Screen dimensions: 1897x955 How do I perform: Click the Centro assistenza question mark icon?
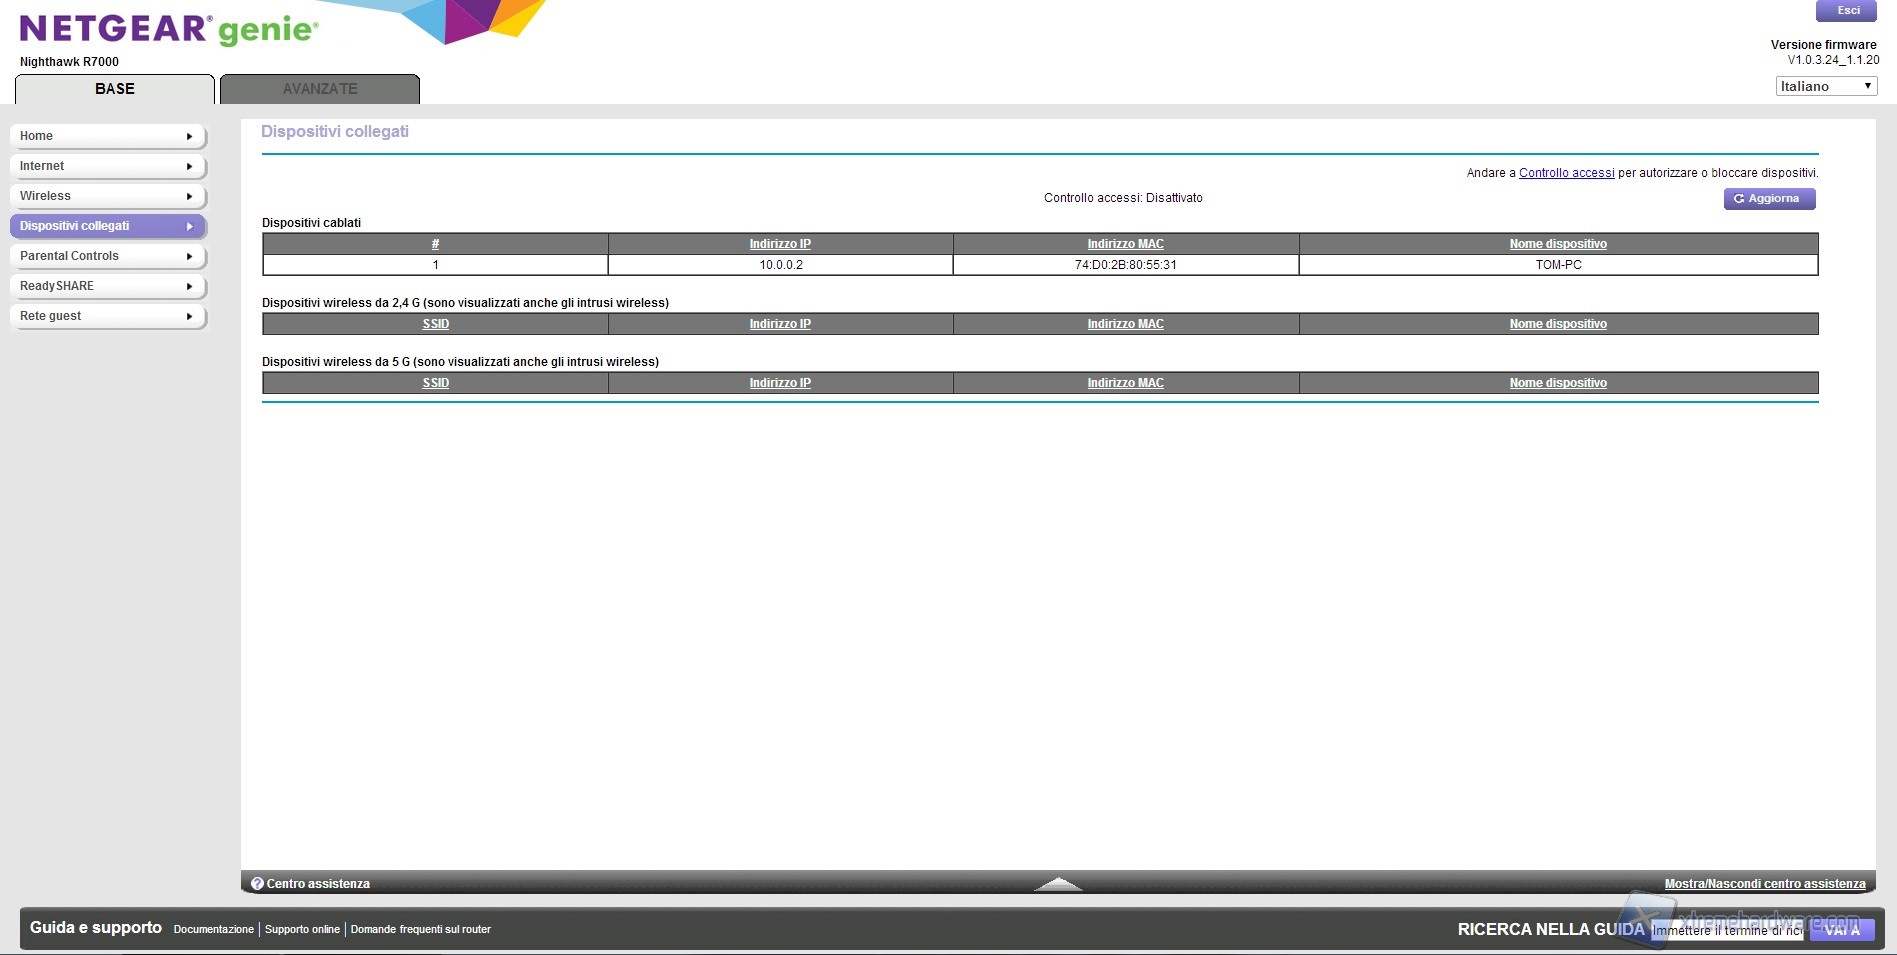257,884
